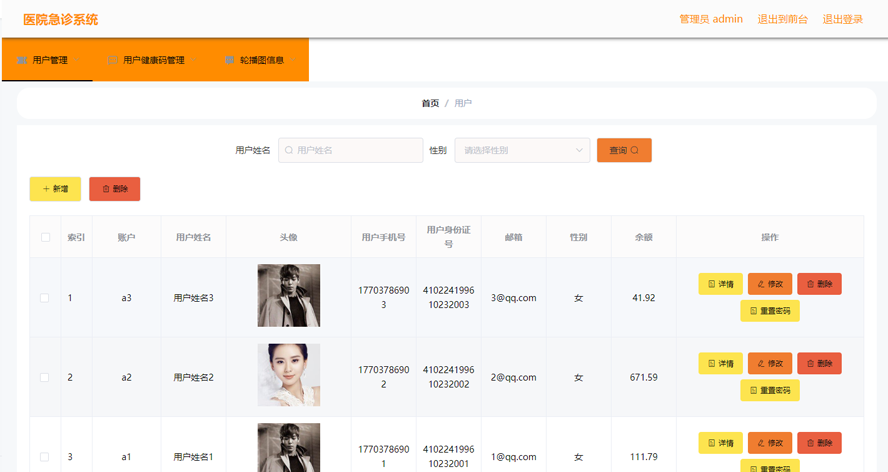This screenshot has height=472, width=888.
Task: Go to 首页 breadcrumb
Action: [430, 103]
